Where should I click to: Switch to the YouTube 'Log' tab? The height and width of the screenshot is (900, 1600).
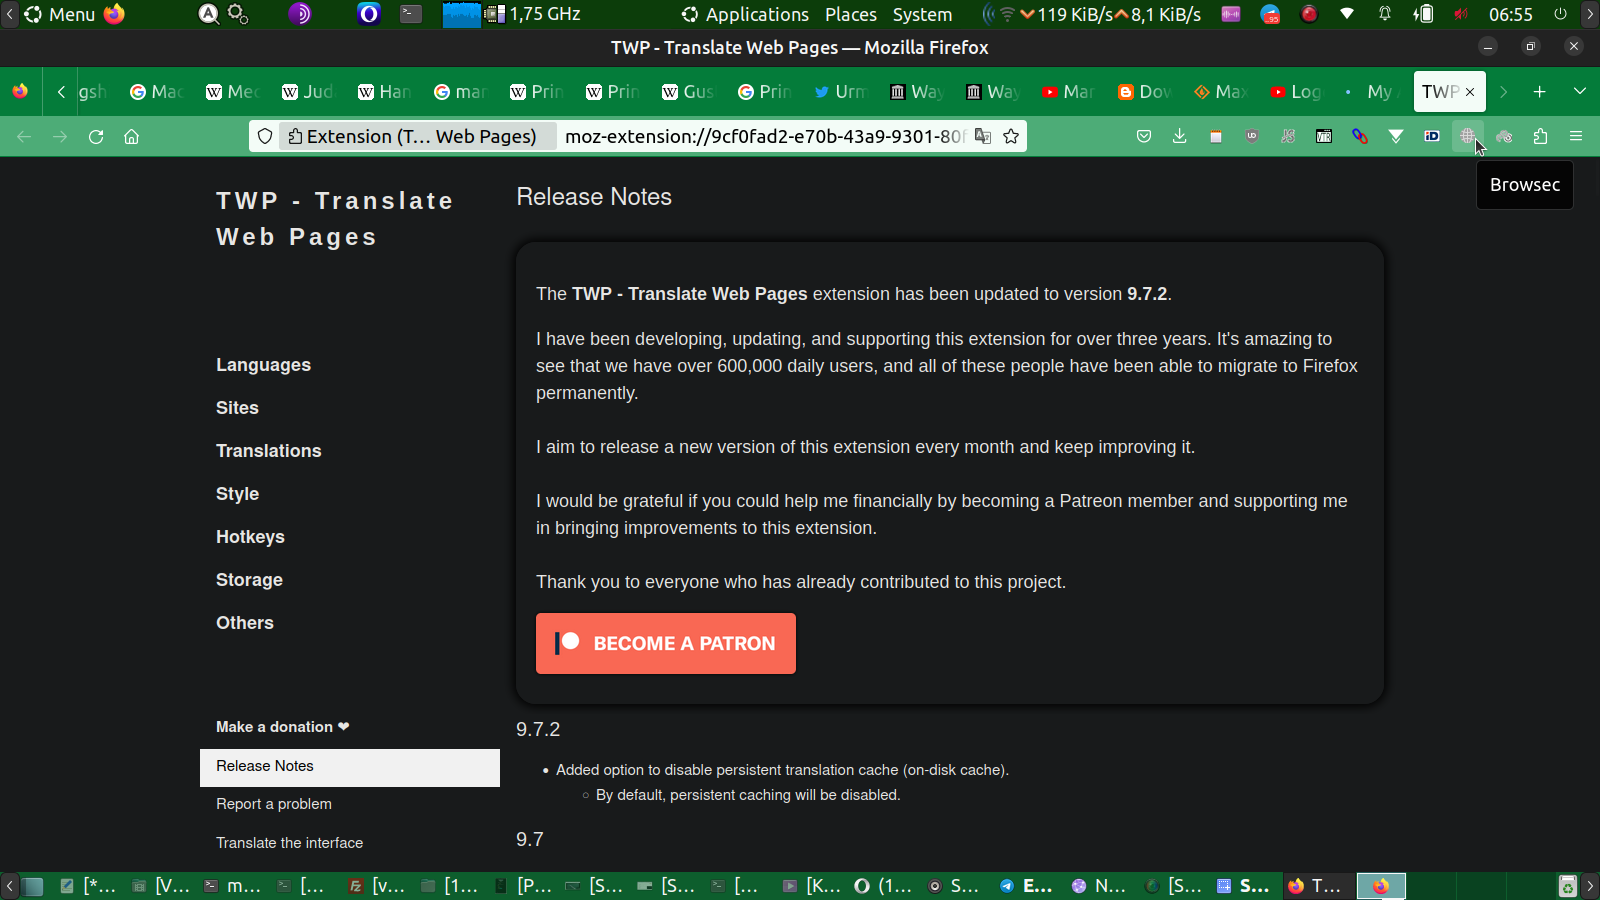[x=1296, y=92]
